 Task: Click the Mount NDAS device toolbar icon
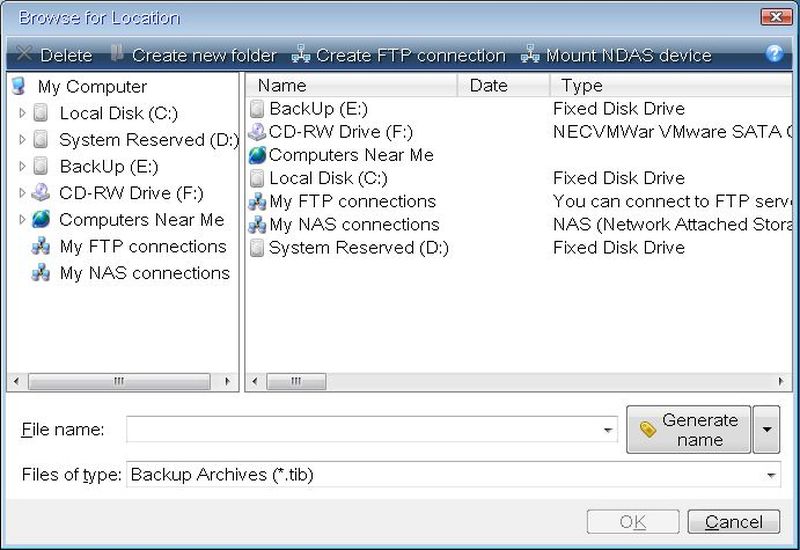pyautogui.click(x=530, y=55)
